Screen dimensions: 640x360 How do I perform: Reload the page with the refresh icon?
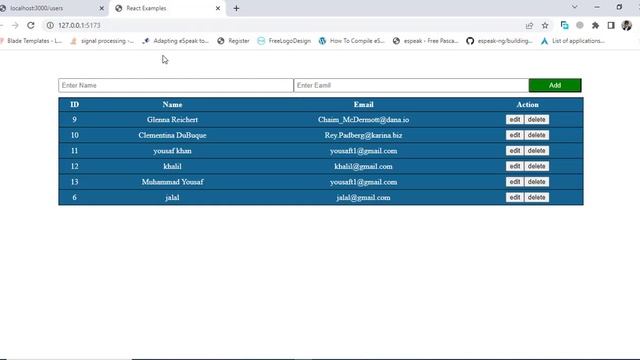(x=31, y=25)
